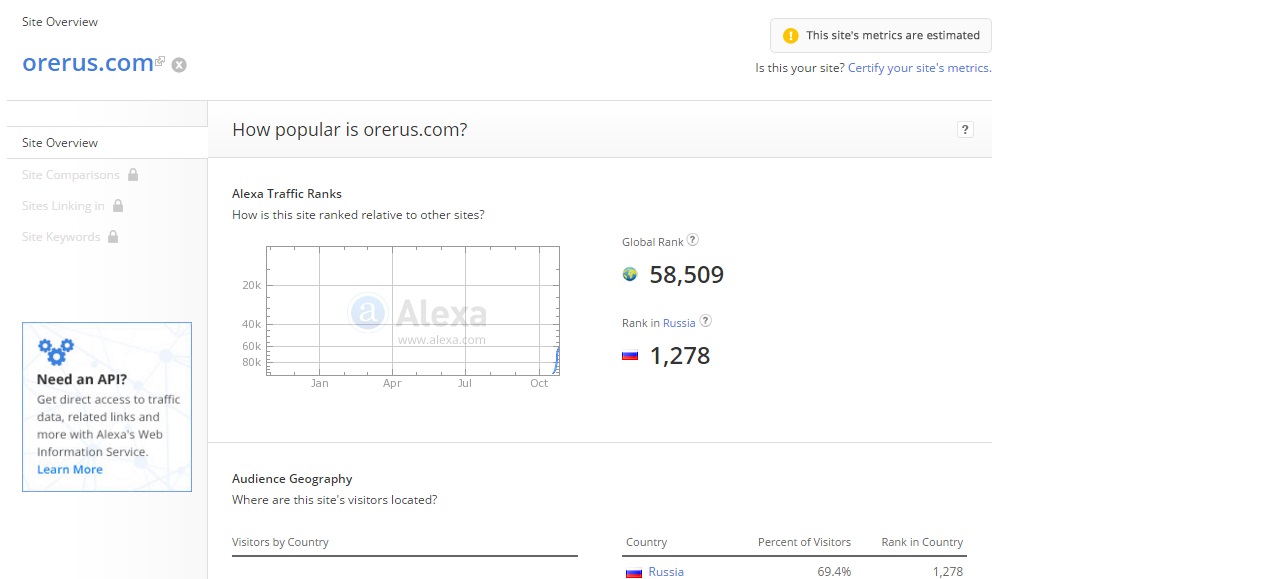Open the Site Comparisons menu item
Viewport: 1275px width, 579px height.
(70, 175)
